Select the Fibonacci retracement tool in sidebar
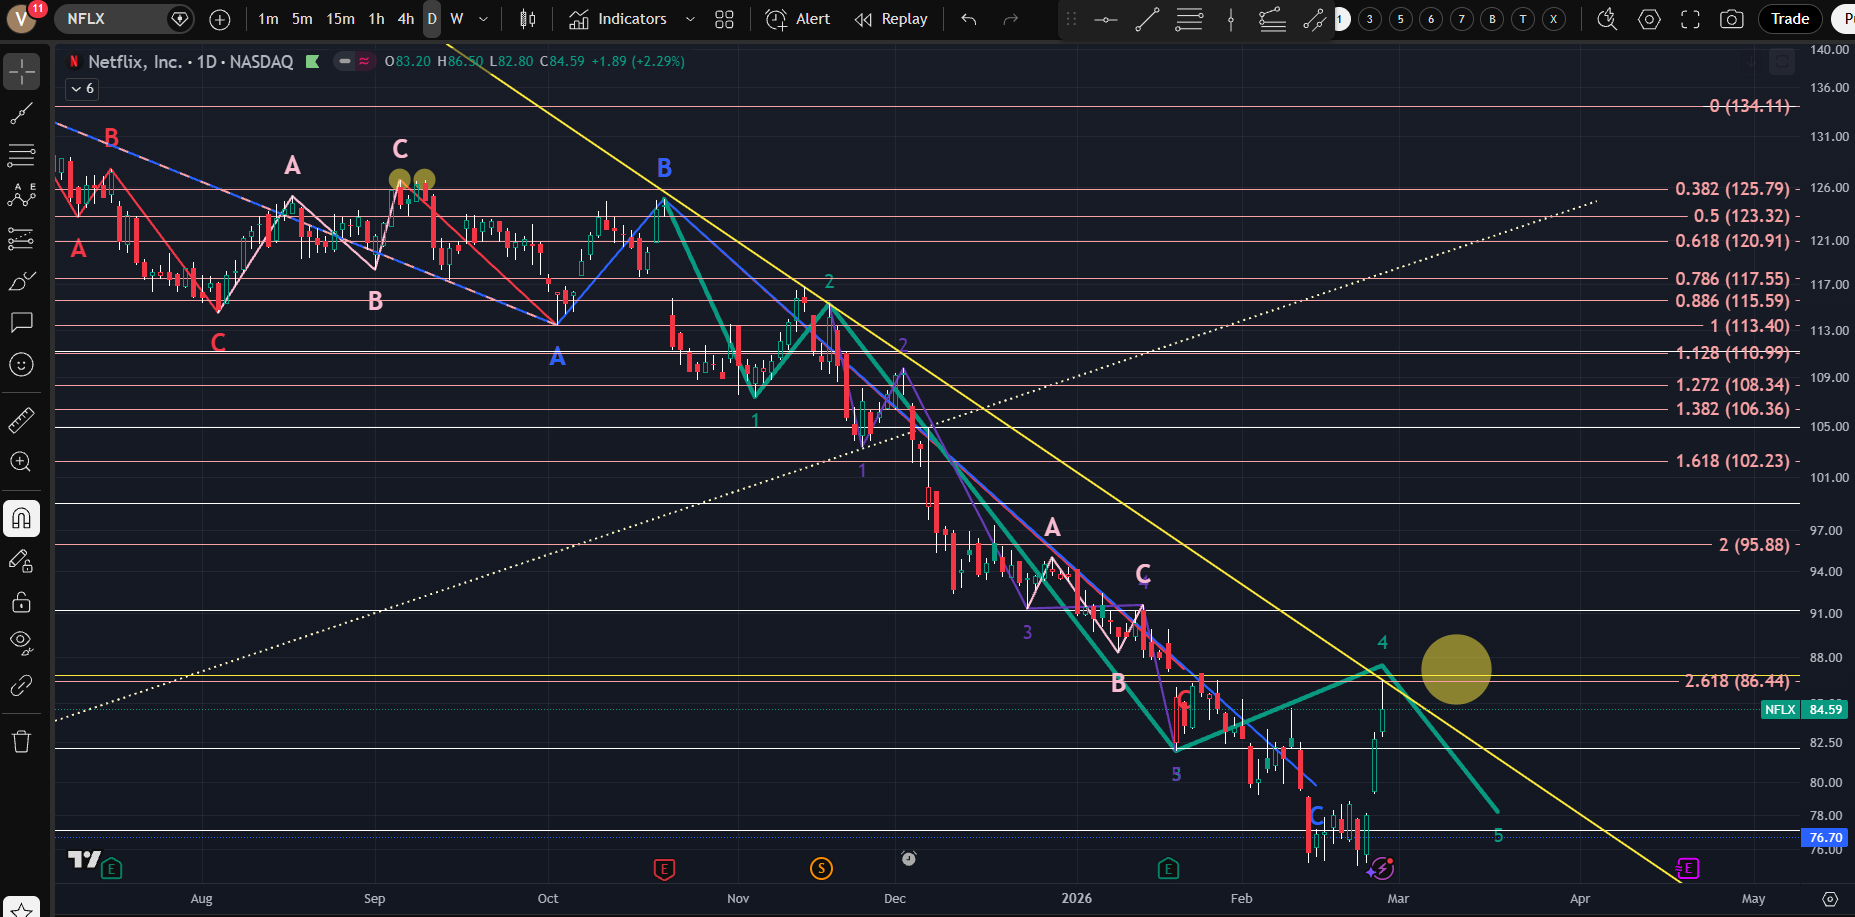The image size is (1855, 917). point(21,155)
